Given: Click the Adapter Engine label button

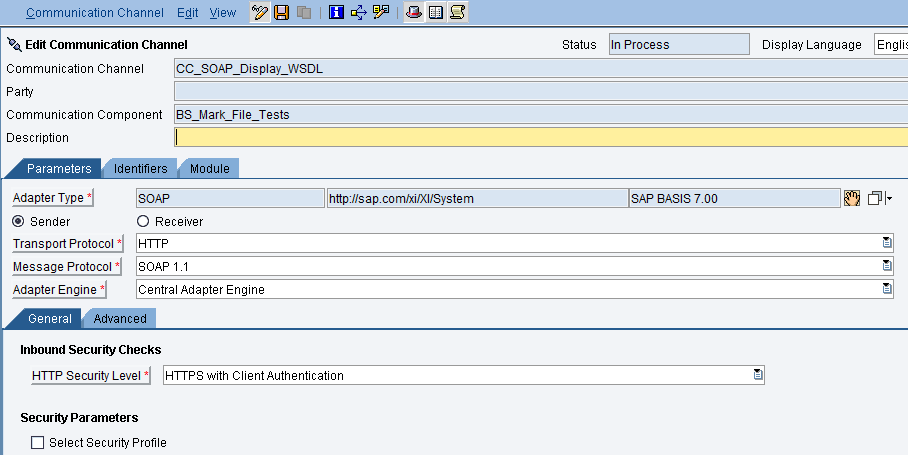Looking at the screenshot, I should point(59,289).
